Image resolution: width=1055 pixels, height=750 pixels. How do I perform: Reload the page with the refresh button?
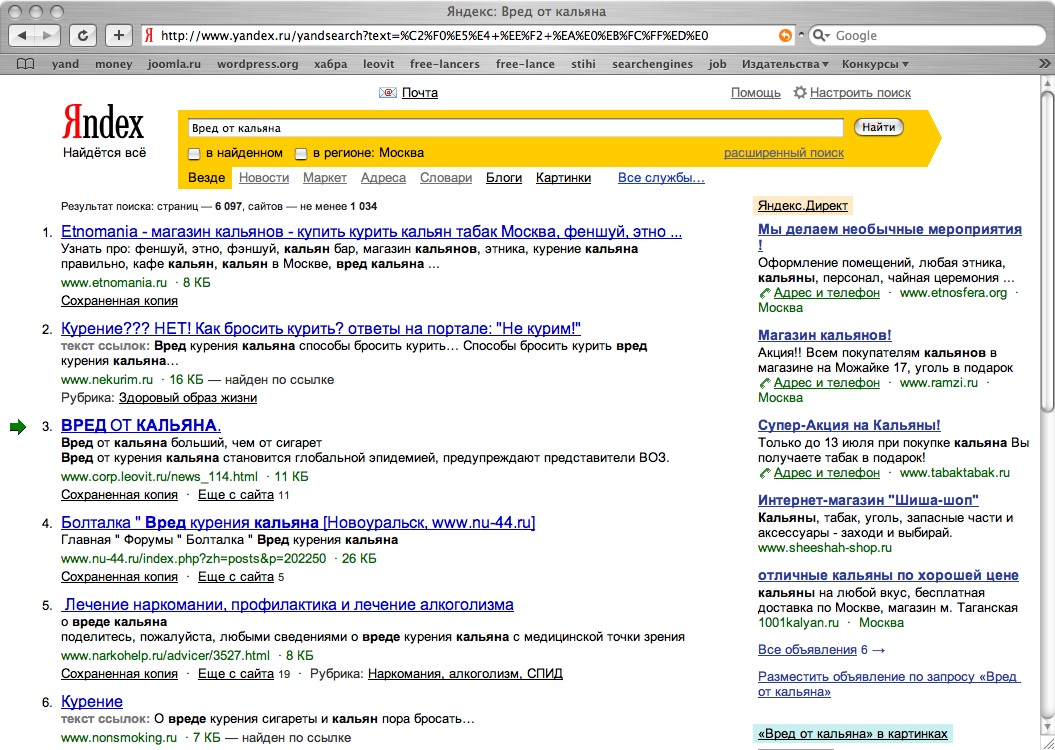(x=84, y=35)
